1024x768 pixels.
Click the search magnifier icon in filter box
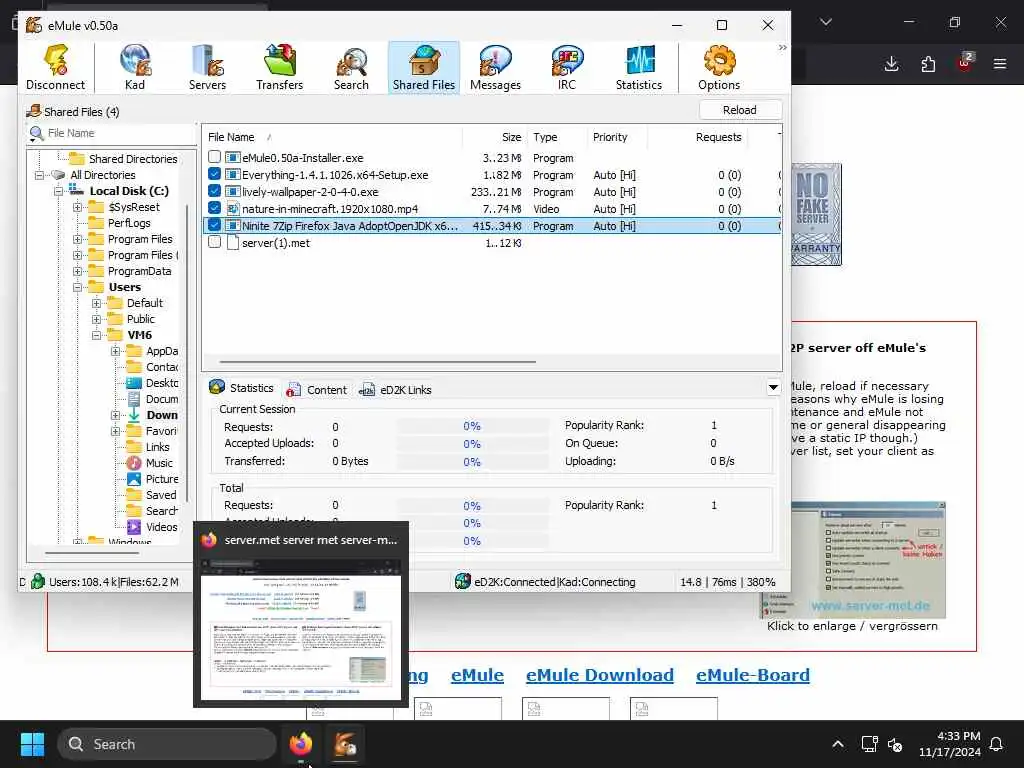click(37, 134)
